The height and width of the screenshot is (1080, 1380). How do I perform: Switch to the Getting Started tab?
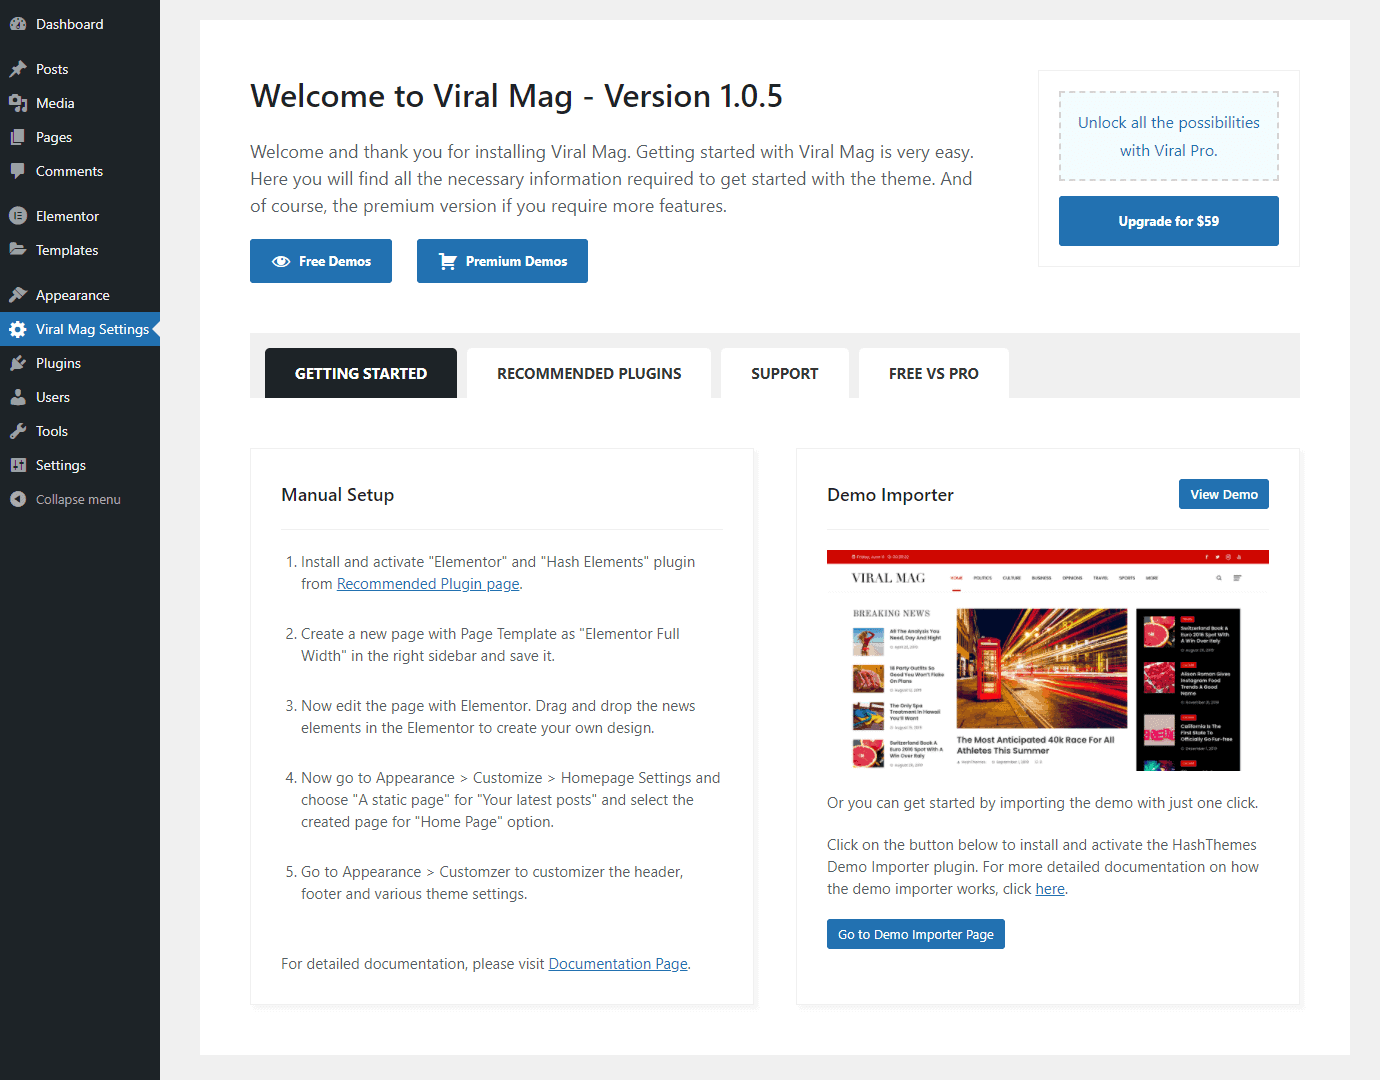361,373
